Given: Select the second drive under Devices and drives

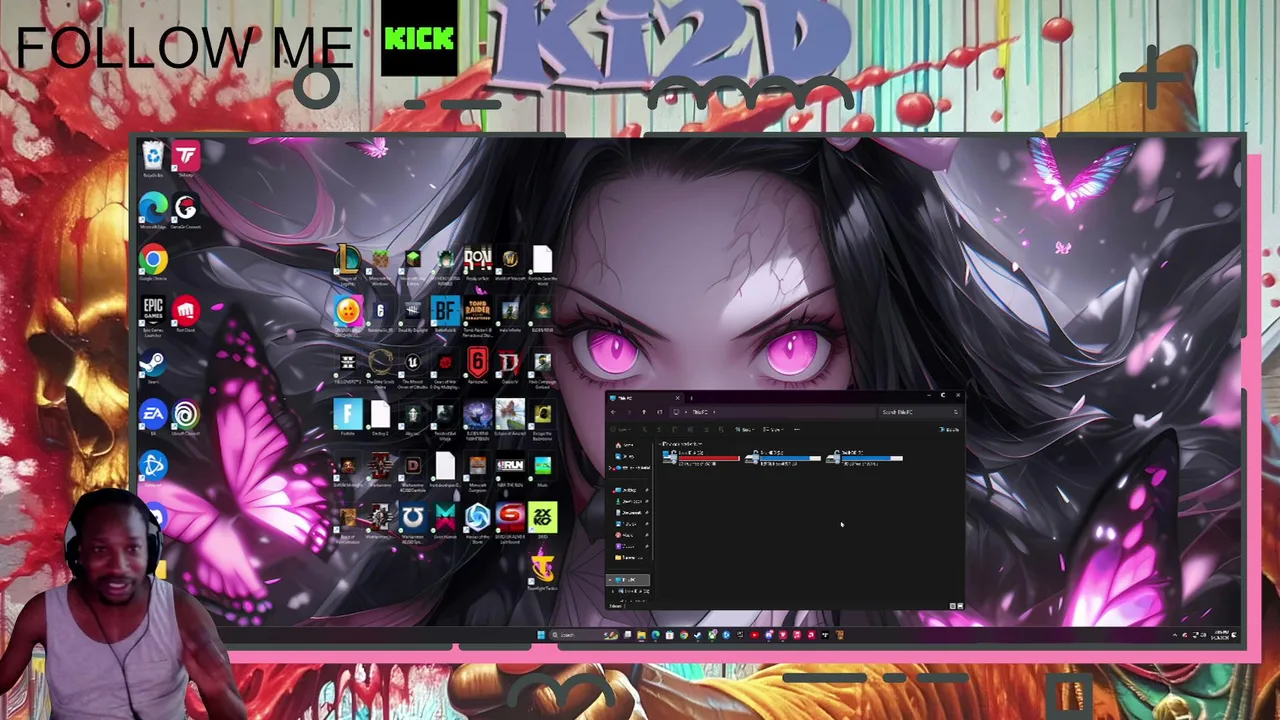Looking at the screenshot, I should click(784, 458).
